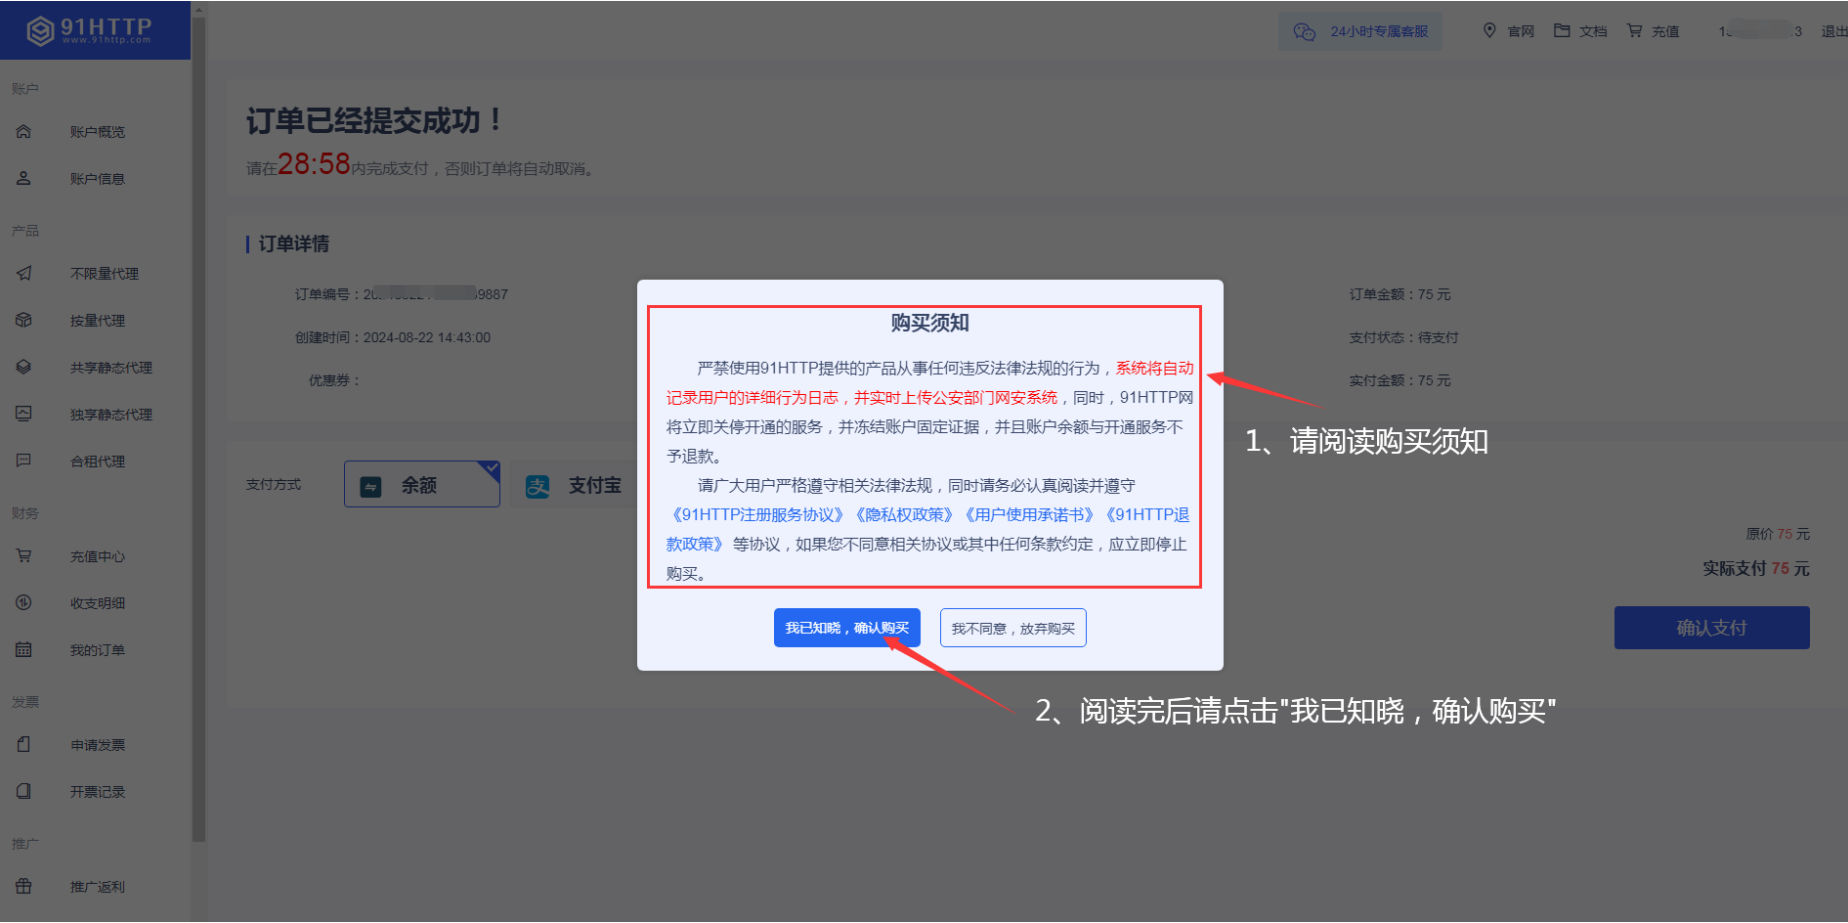1848x923 pixels.
Task: Click the 账户信息 person icon
Action: pos(24,178)
